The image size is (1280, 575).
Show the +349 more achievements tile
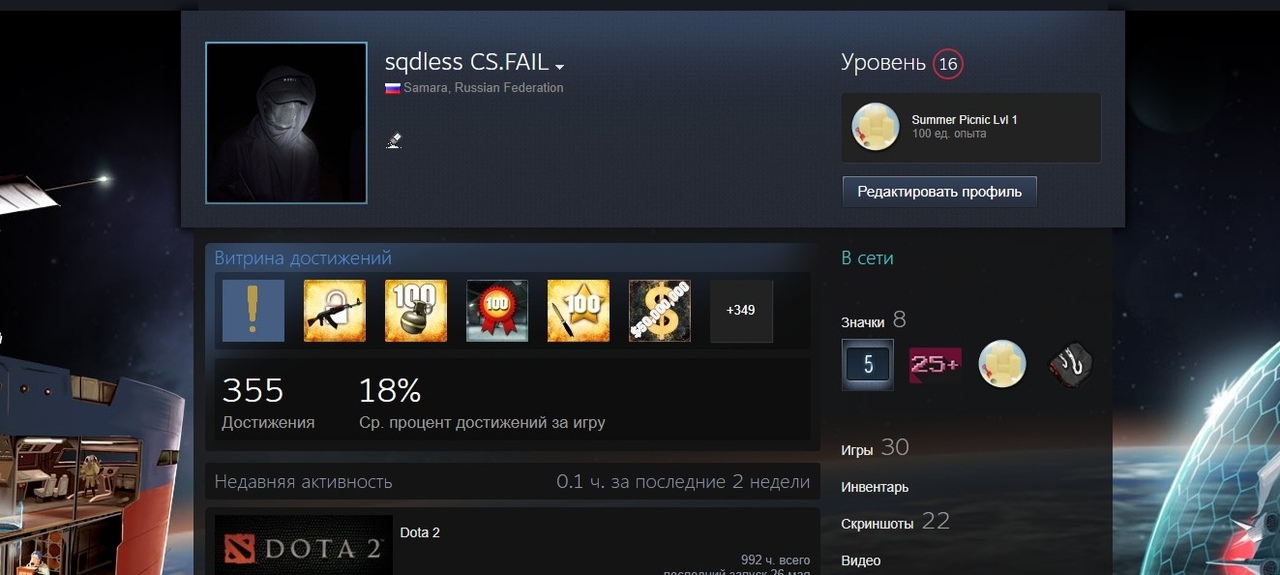tap(741, 310)
